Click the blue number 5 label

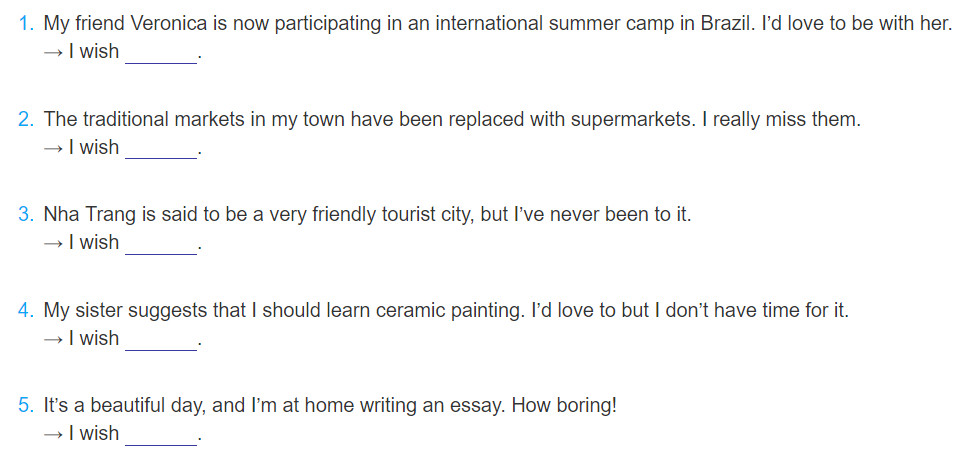pos(26,406)
